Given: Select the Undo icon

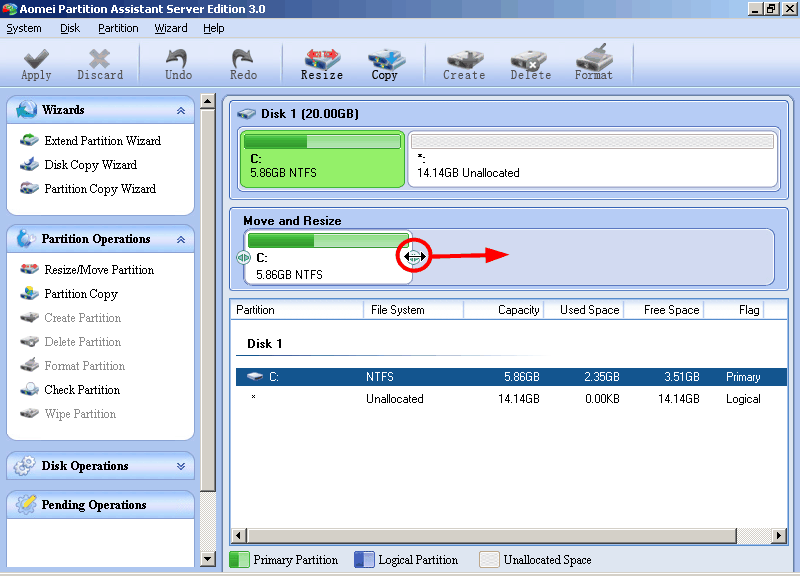Looking at the screenshot, I should tap(177, 62).
